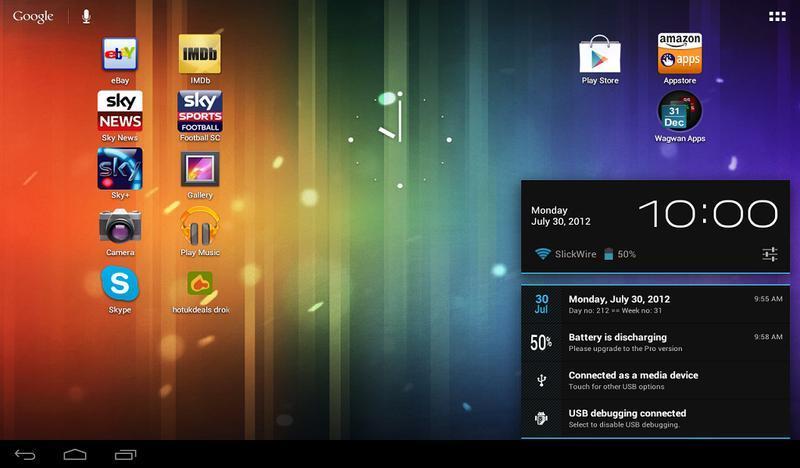Open quick settings sliders icon
This screenshot has width=800, height=468.
(x=769, y=254)
